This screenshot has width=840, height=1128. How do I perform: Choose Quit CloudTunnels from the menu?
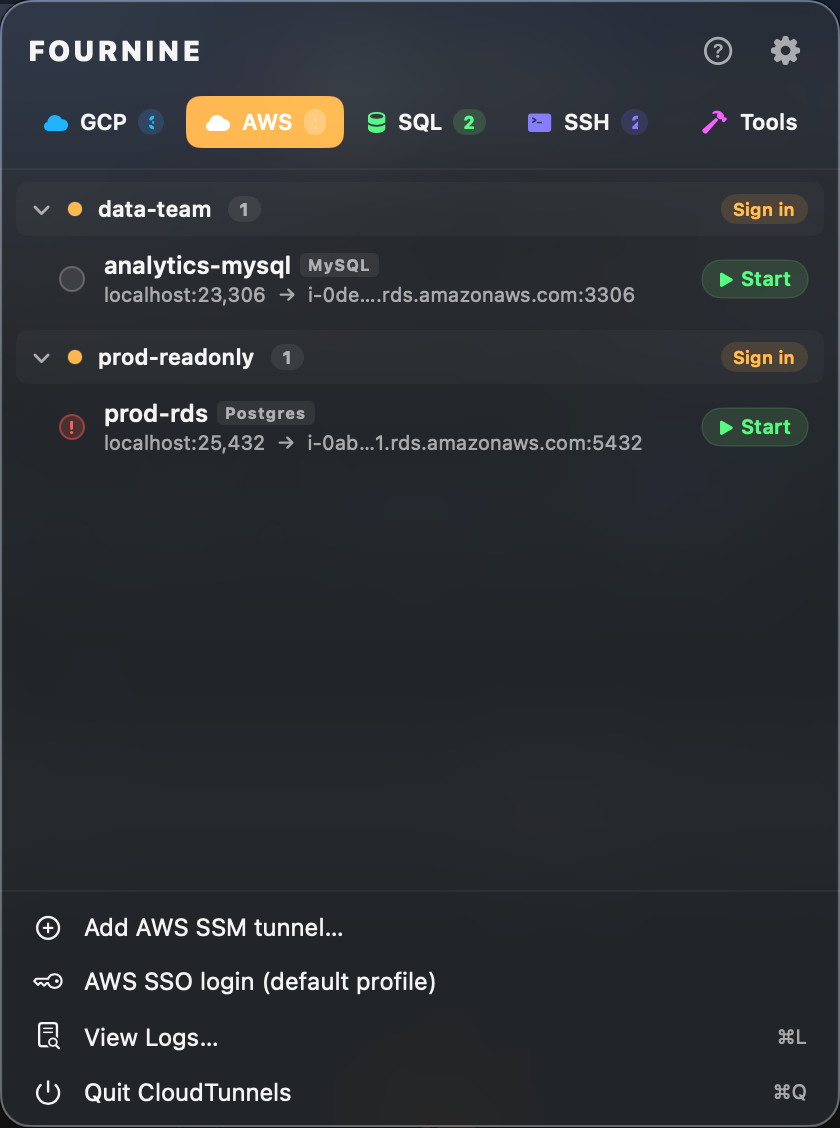[x=187, y=1092]
